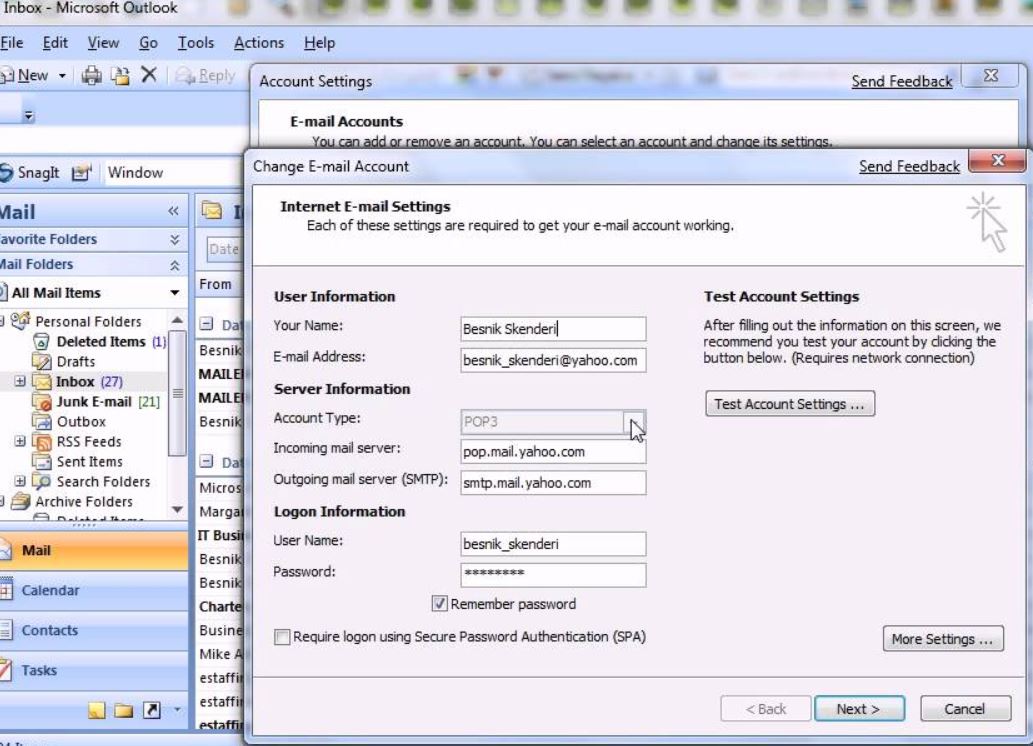Click the Incoming mail server field

(553, 452)
